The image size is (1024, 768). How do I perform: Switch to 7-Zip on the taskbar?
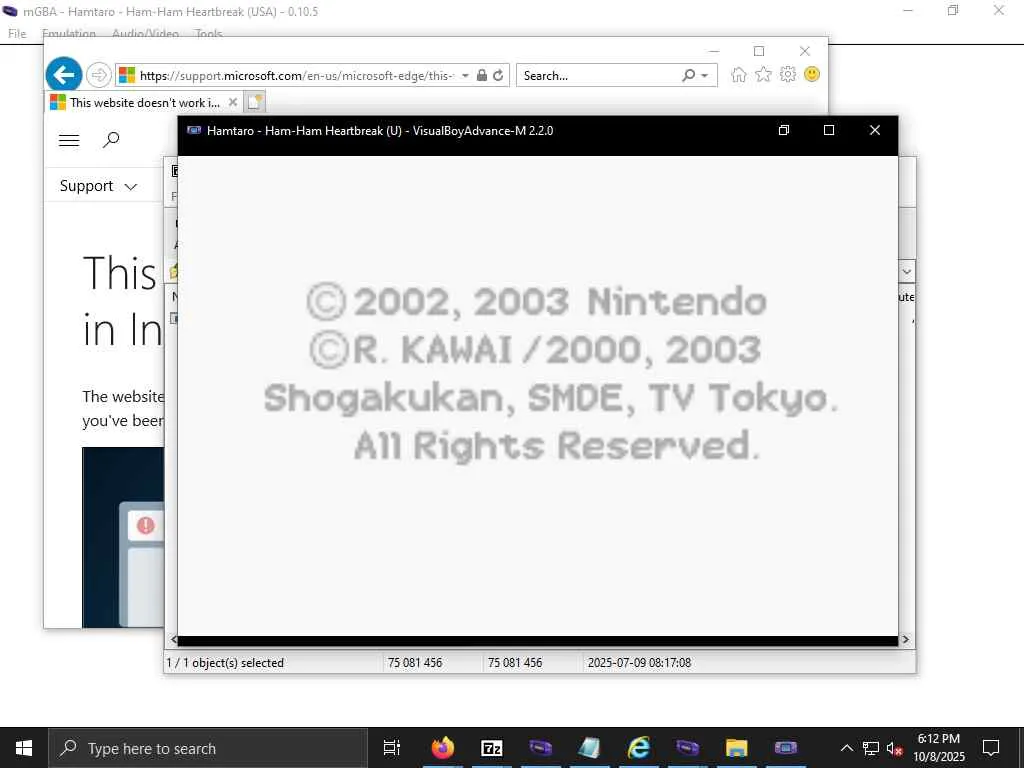(491, 748)
